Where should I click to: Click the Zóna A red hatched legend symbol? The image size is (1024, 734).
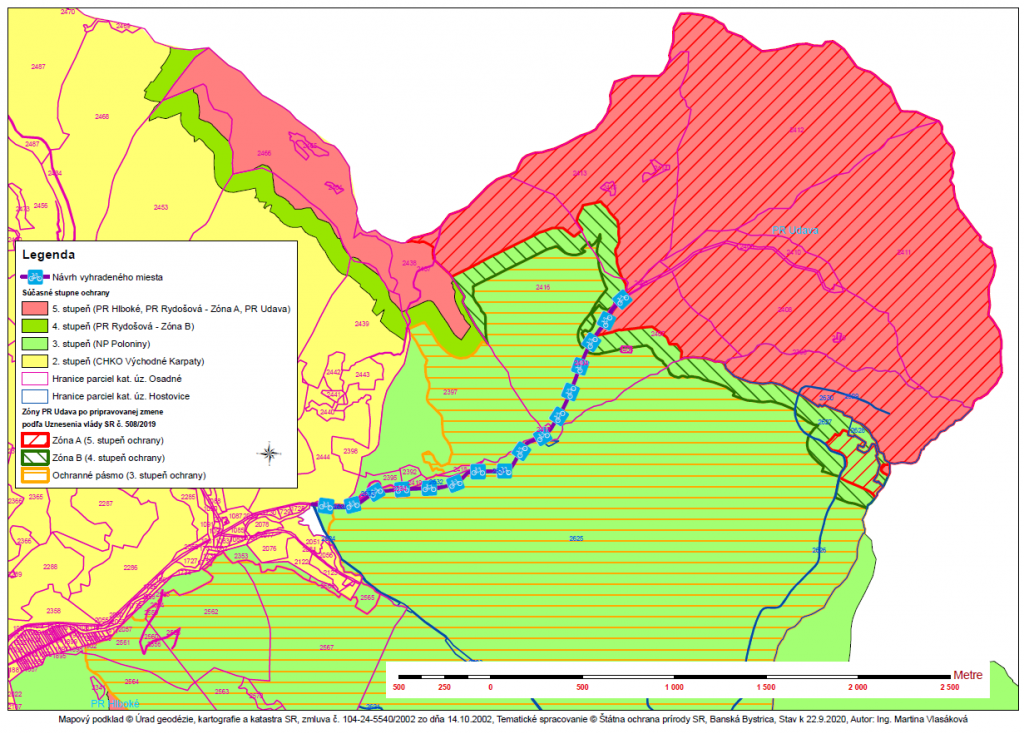pyautogui.click(x=34, y=440)
